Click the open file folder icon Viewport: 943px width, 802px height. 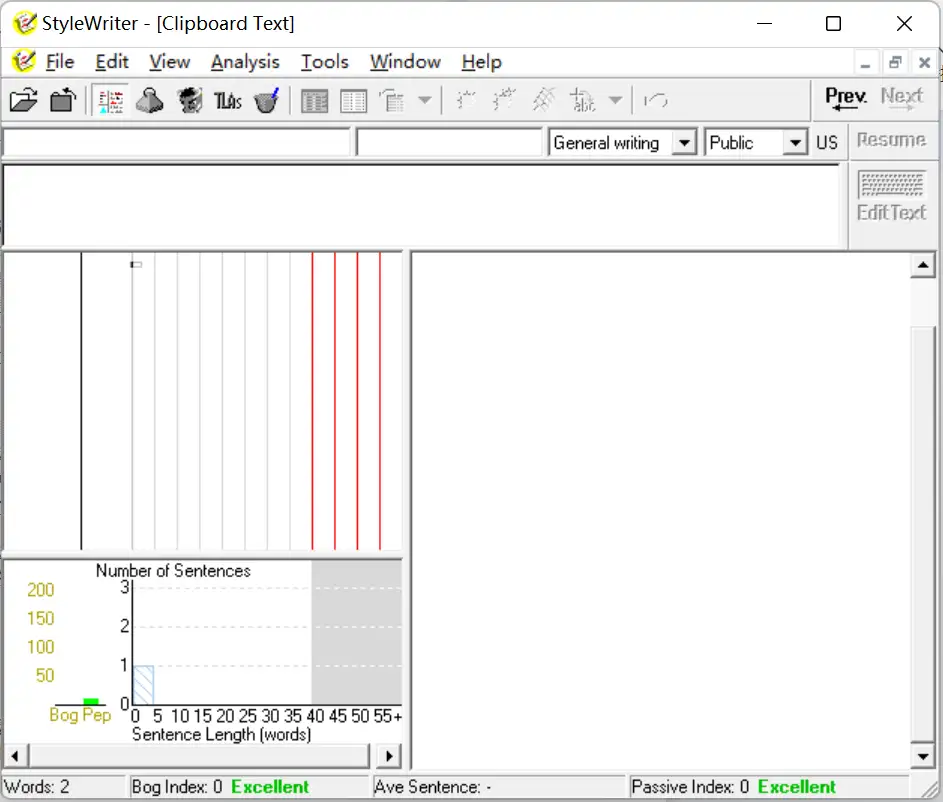coord(24,100)
